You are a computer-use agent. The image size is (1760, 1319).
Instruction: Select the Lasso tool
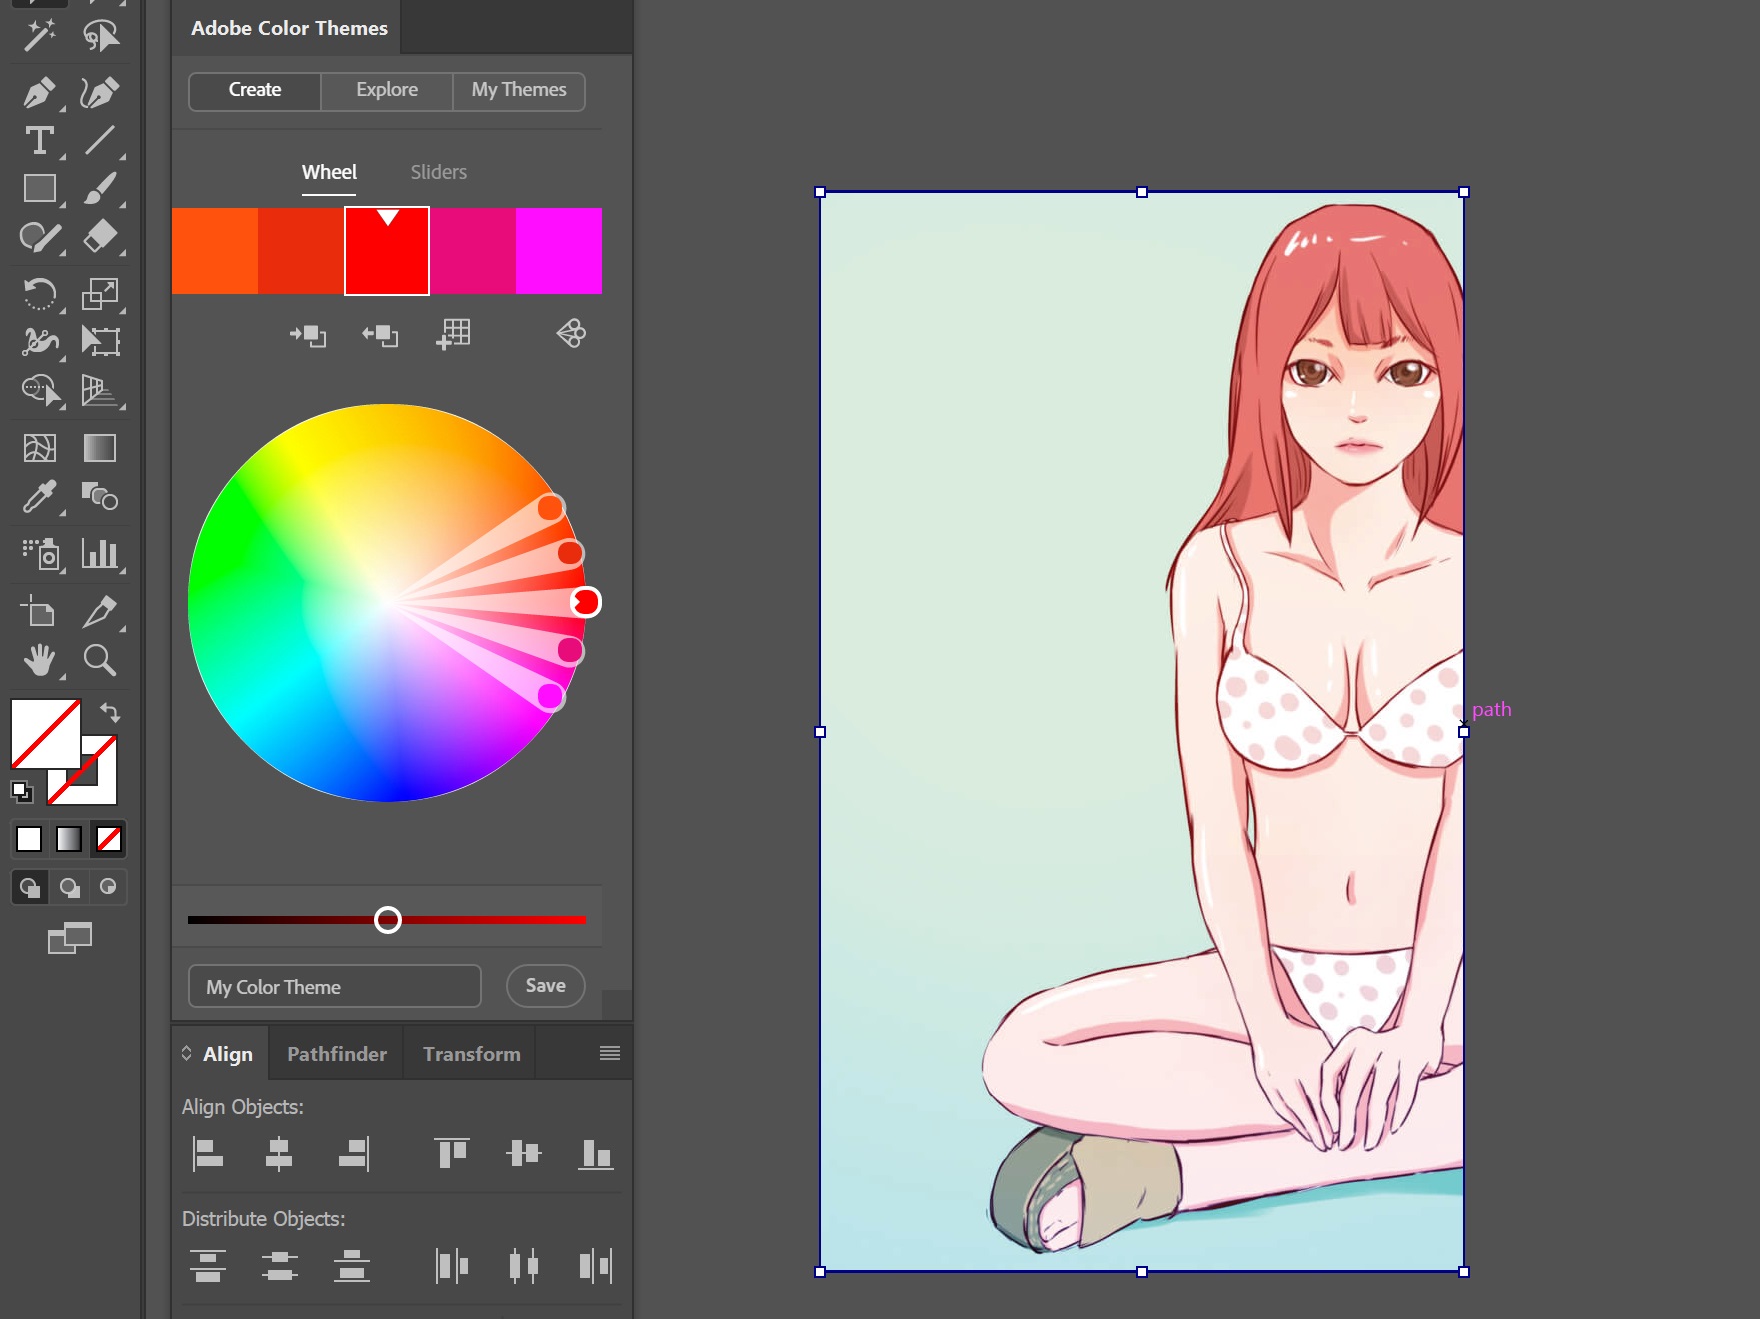100,36
